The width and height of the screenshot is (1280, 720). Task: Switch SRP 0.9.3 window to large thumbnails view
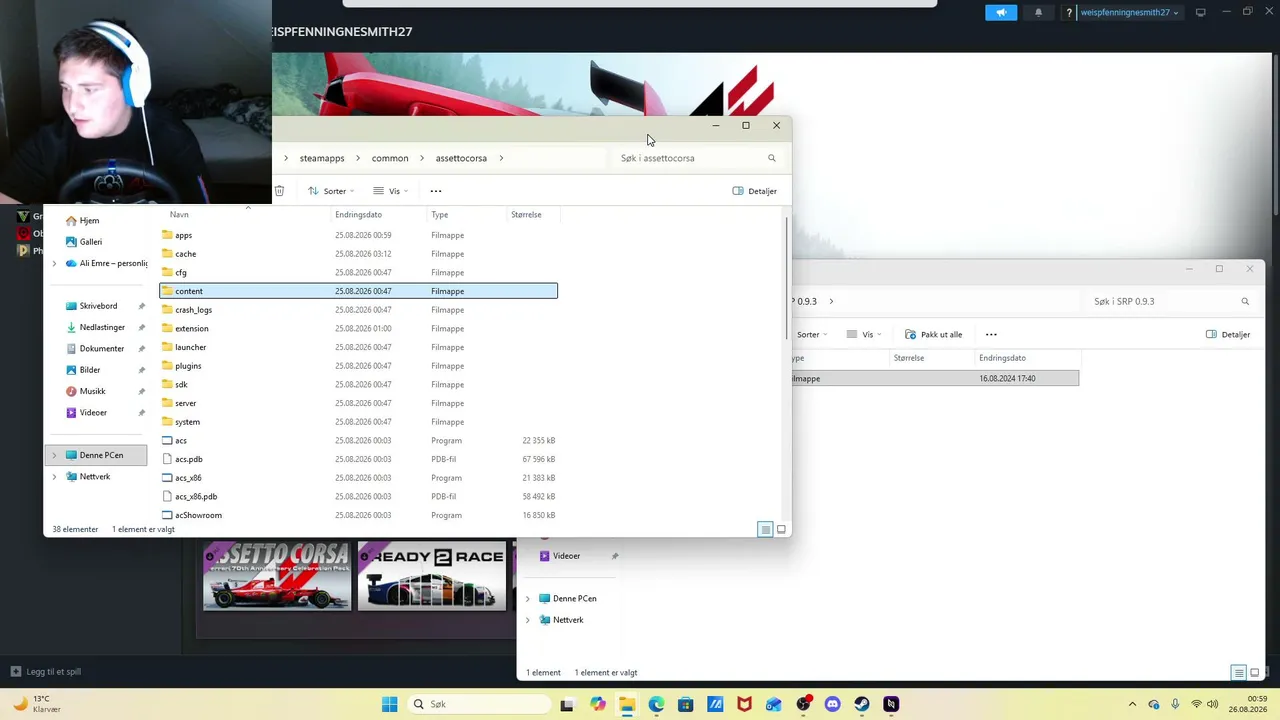[1255, 672]
